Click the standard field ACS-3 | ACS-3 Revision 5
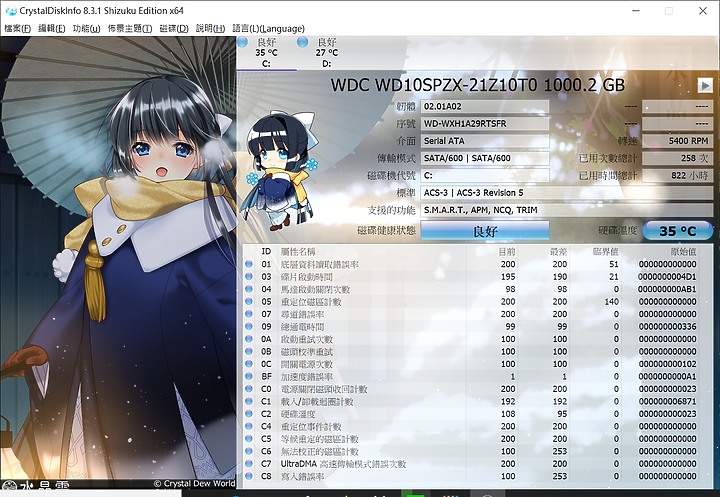 [567, 193]
